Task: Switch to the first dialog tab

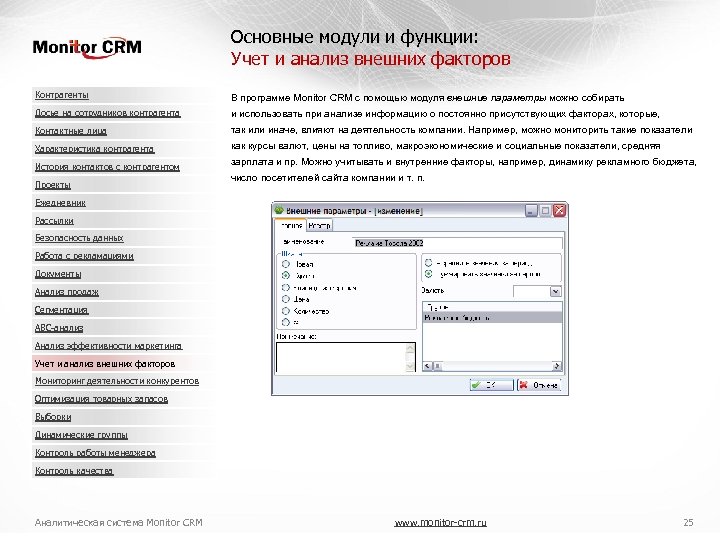Action: tap(291, 225)
